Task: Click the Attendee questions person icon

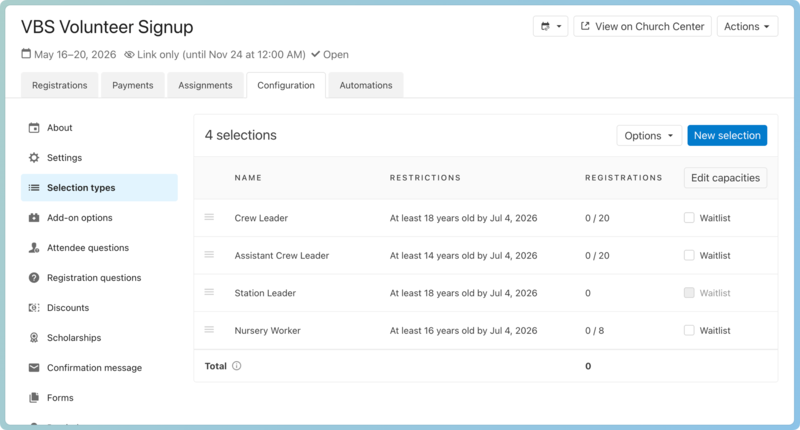Action: (x=34, y=248)
